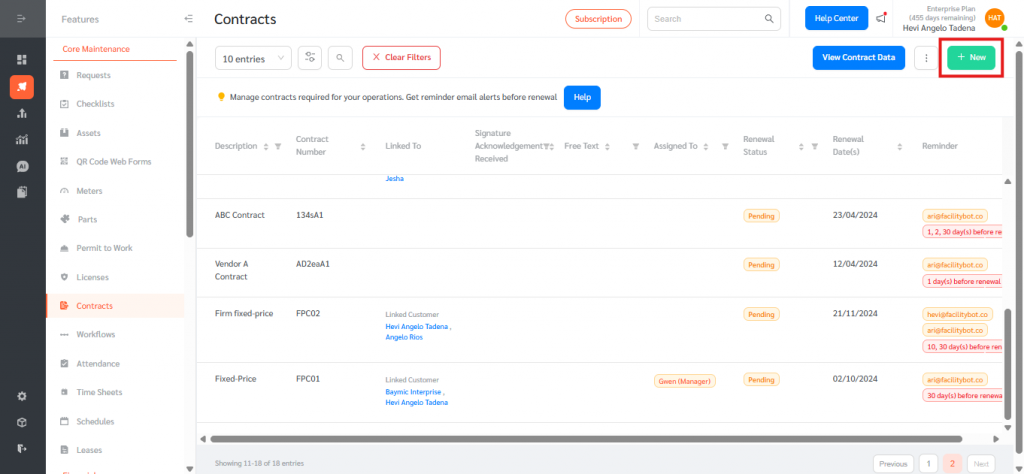The image size is (1024, 474).
Task: Open the three-dot more options button
Action: 926,58
